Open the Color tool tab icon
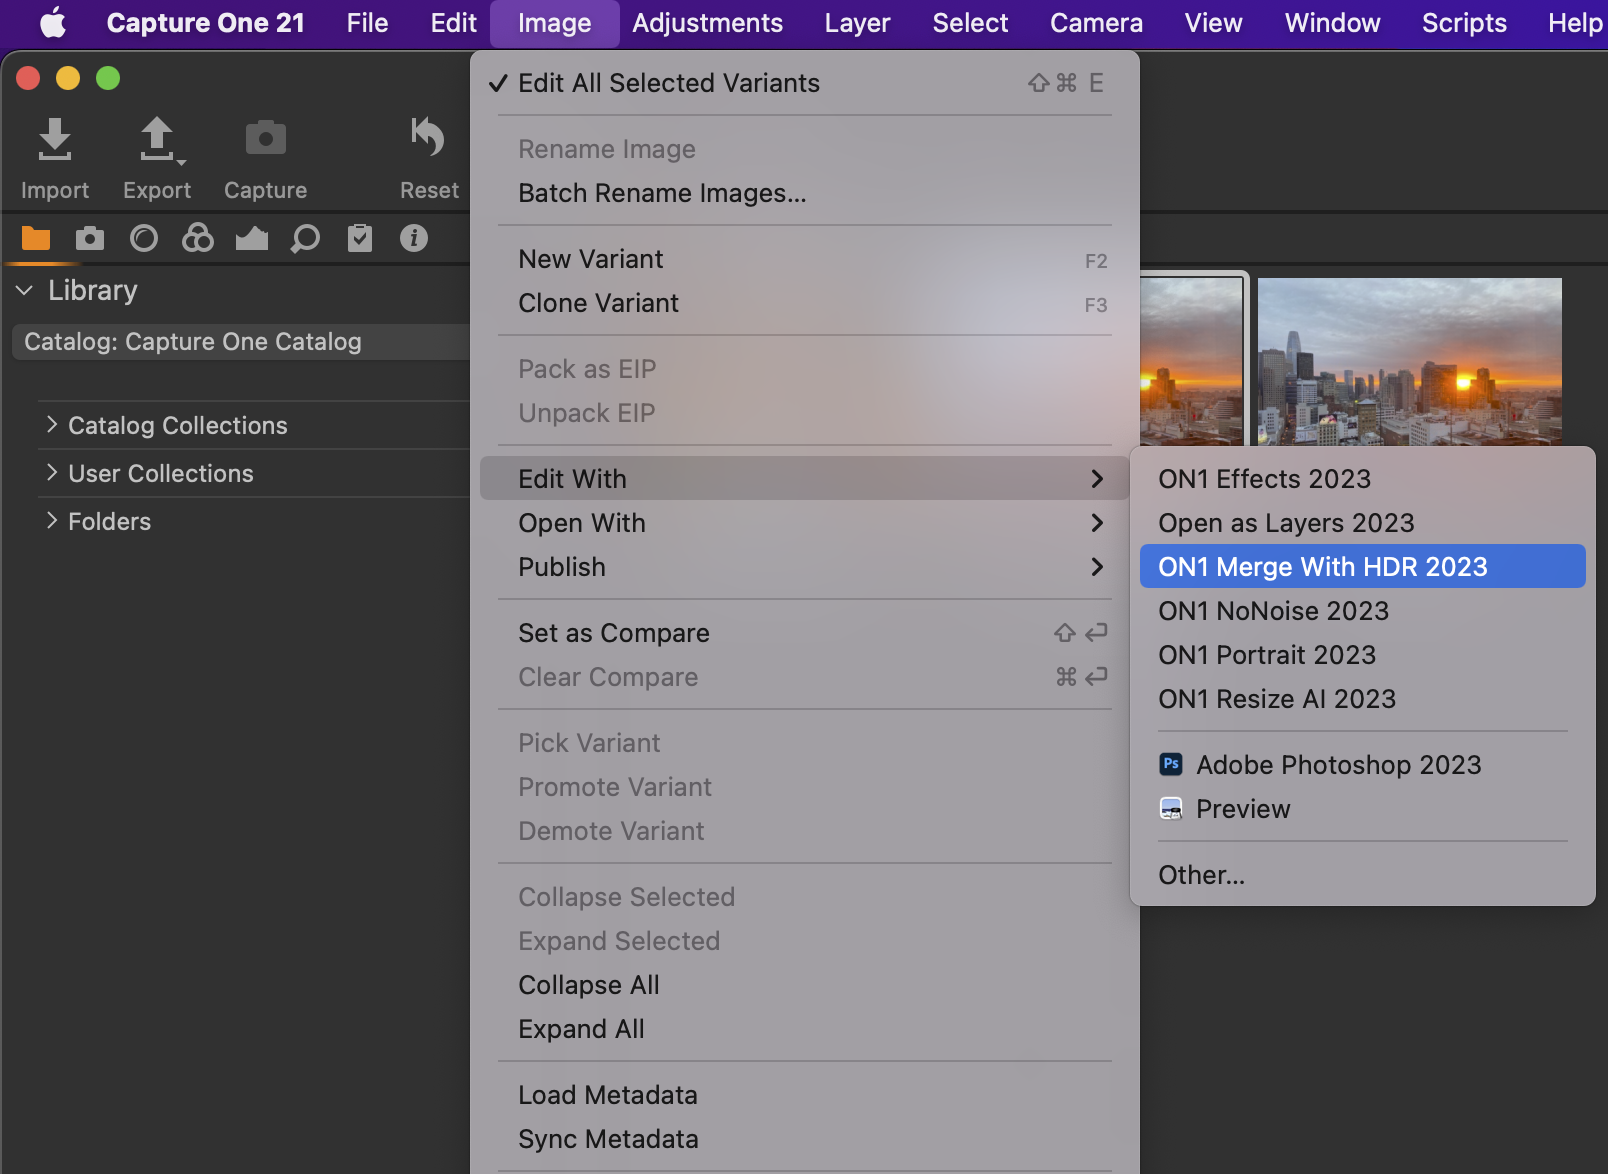 click(198, 238)
